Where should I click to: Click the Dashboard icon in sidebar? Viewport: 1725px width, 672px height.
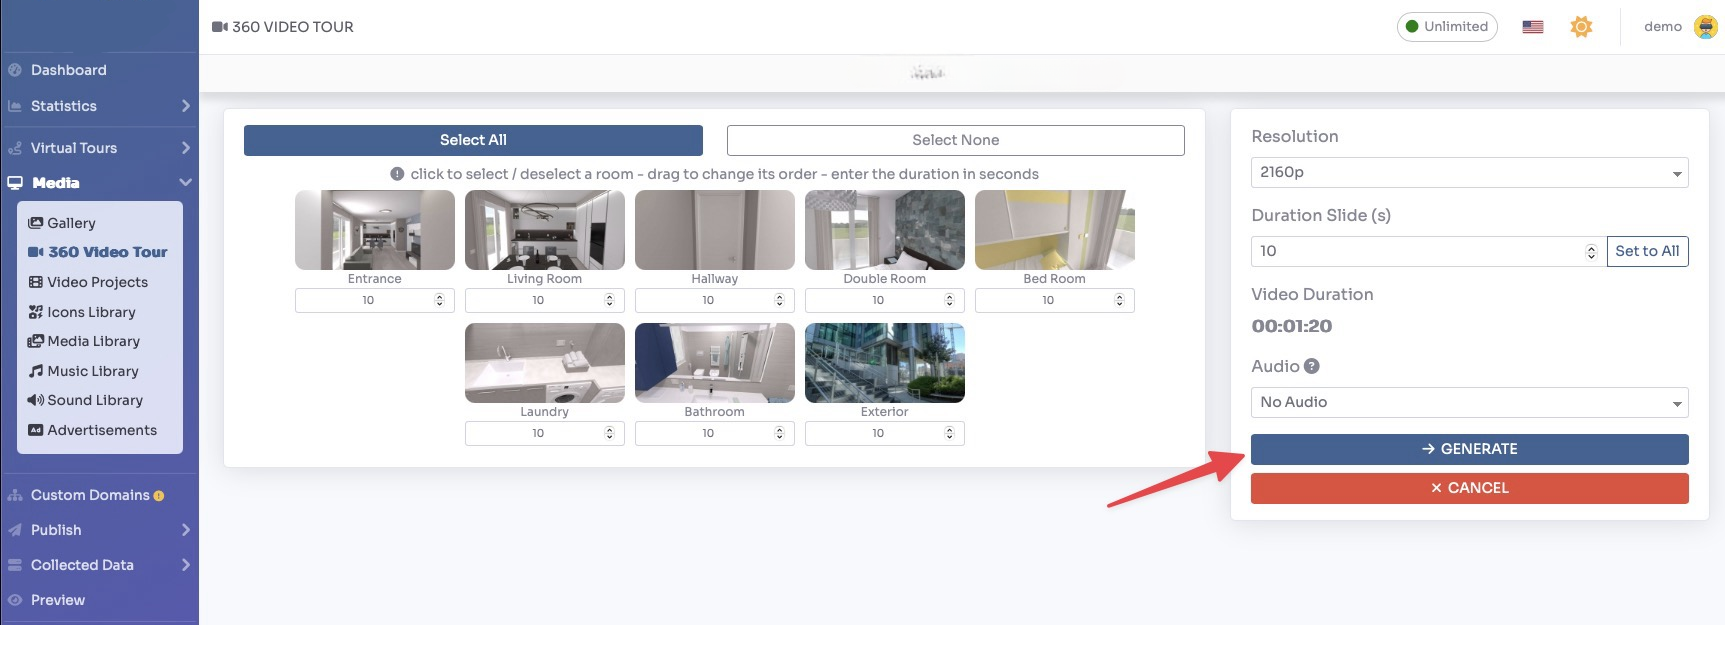coord(15,70)
